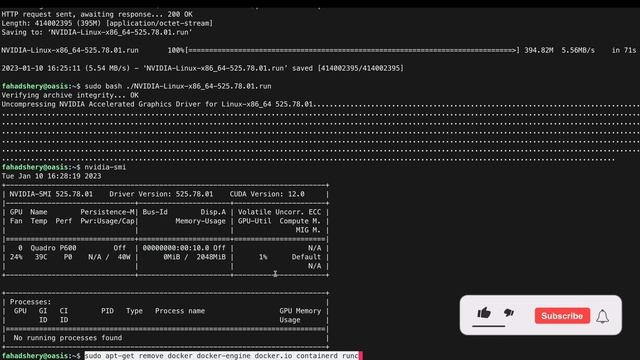Viewport: 640px width, 360px height.
Task: Click 'Length: 414002395 (395M)' line
Action: point(107,23)
